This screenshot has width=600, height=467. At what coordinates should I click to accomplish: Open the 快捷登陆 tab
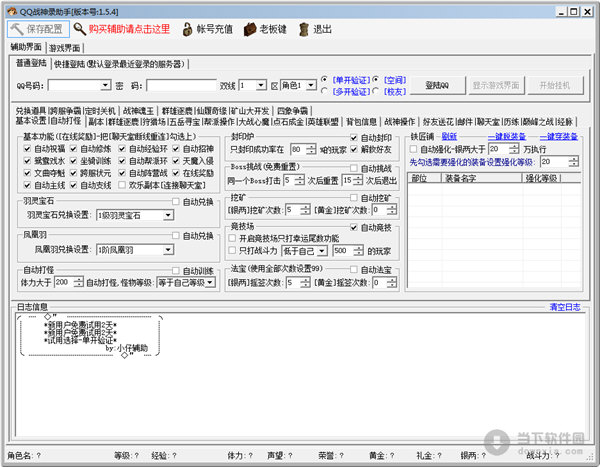point(119,64)
